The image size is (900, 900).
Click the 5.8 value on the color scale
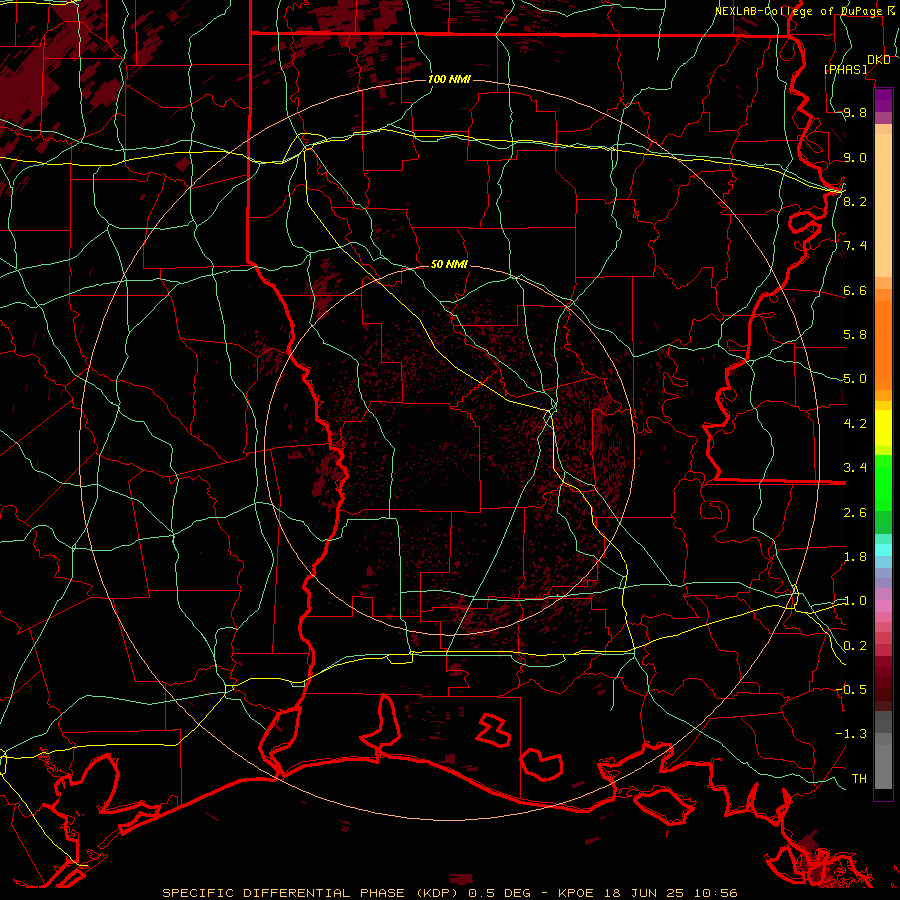point(855,335)
